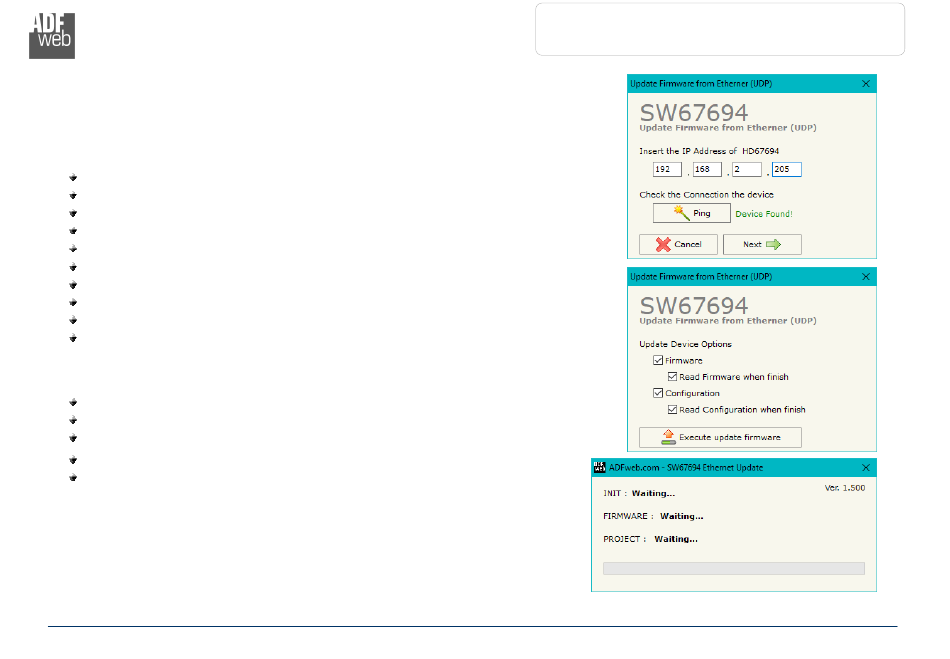
Task: Click the Device Found! status text
Action: click(764, 214)
